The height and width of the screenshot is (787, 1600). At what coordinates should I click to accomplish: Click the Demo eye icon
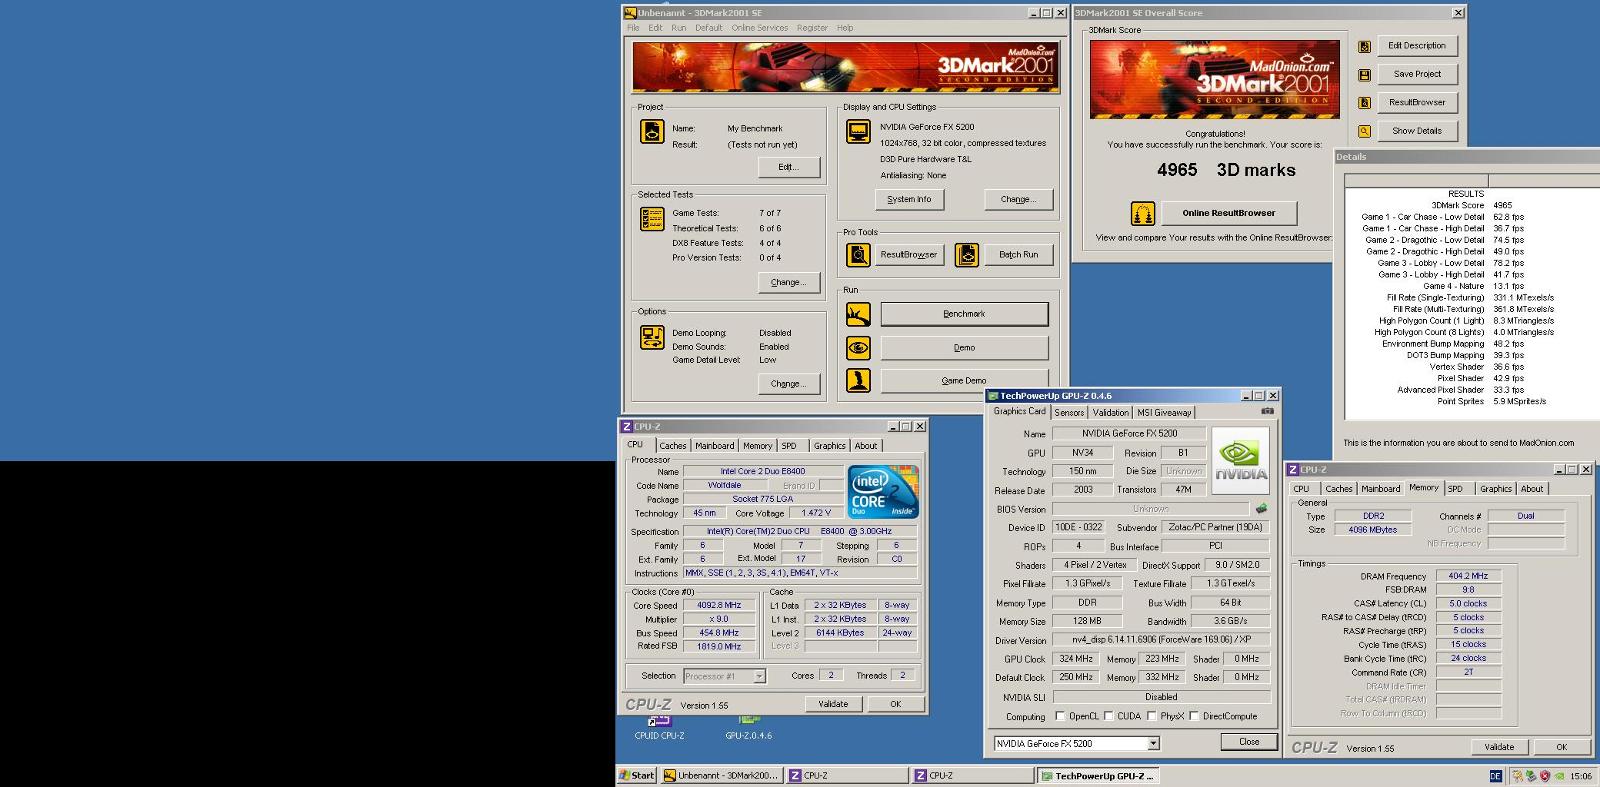pyautogui.click(x=858, y=348)
